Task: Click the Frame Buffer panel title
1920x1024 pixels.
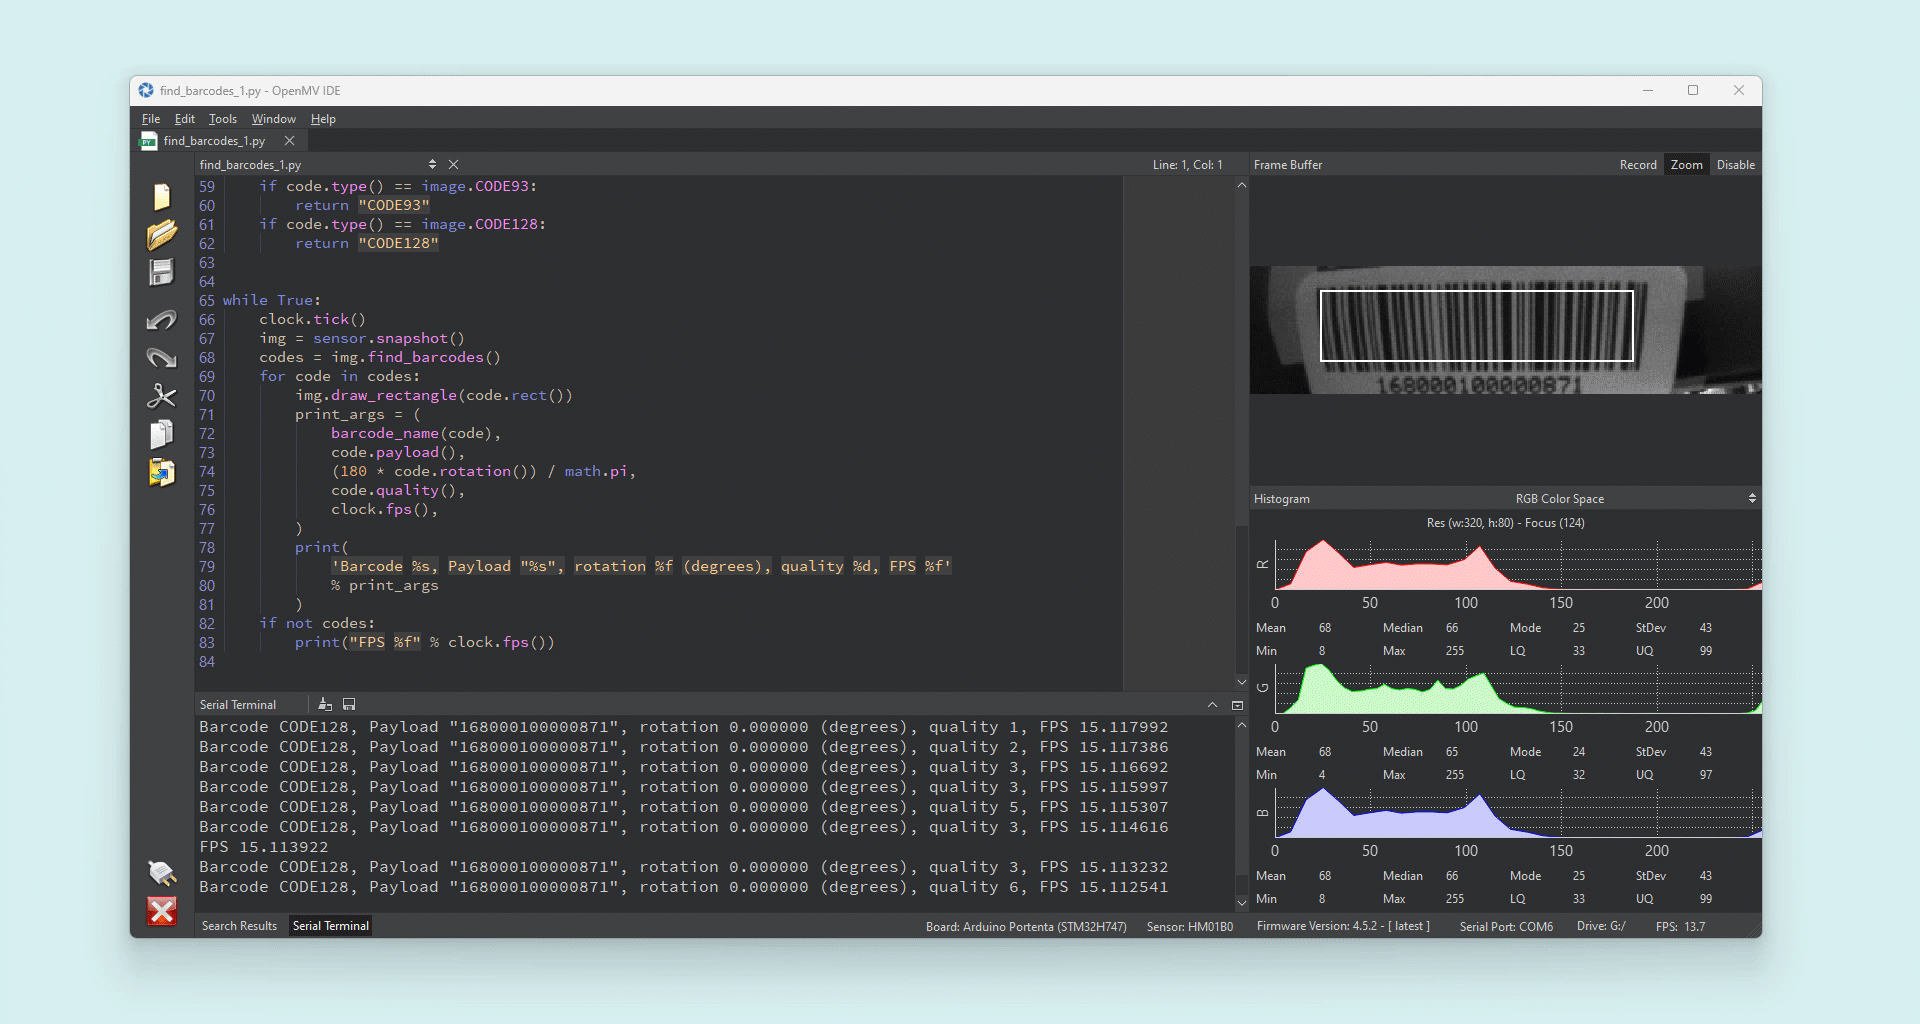Action: (x=1288, y=164)
